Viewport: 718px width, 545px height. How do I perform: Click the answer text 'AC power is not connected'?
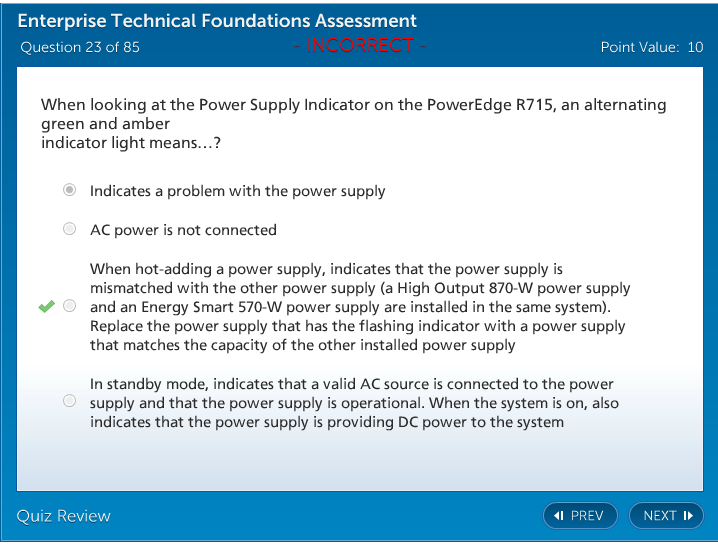[x=183, y=230]
